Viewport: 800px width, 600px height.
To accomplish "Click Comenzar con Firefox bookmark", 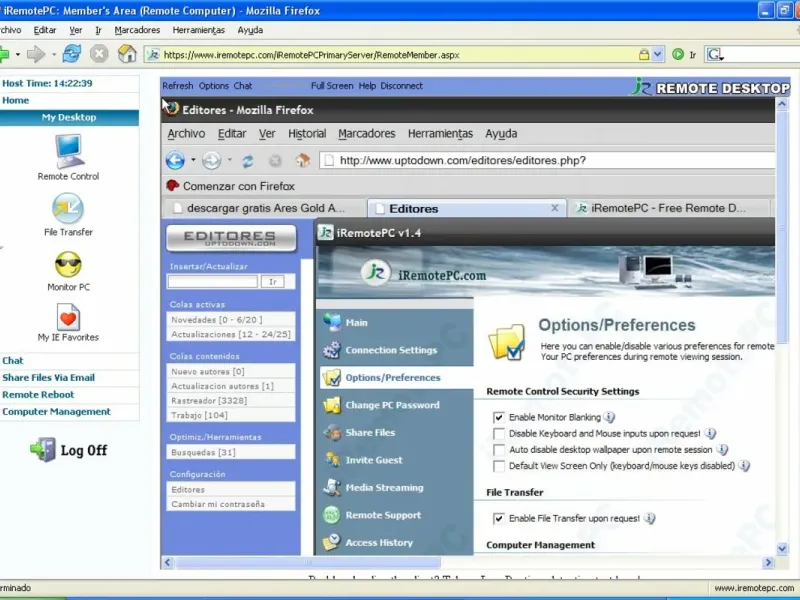I will click(x=231, y=186).
